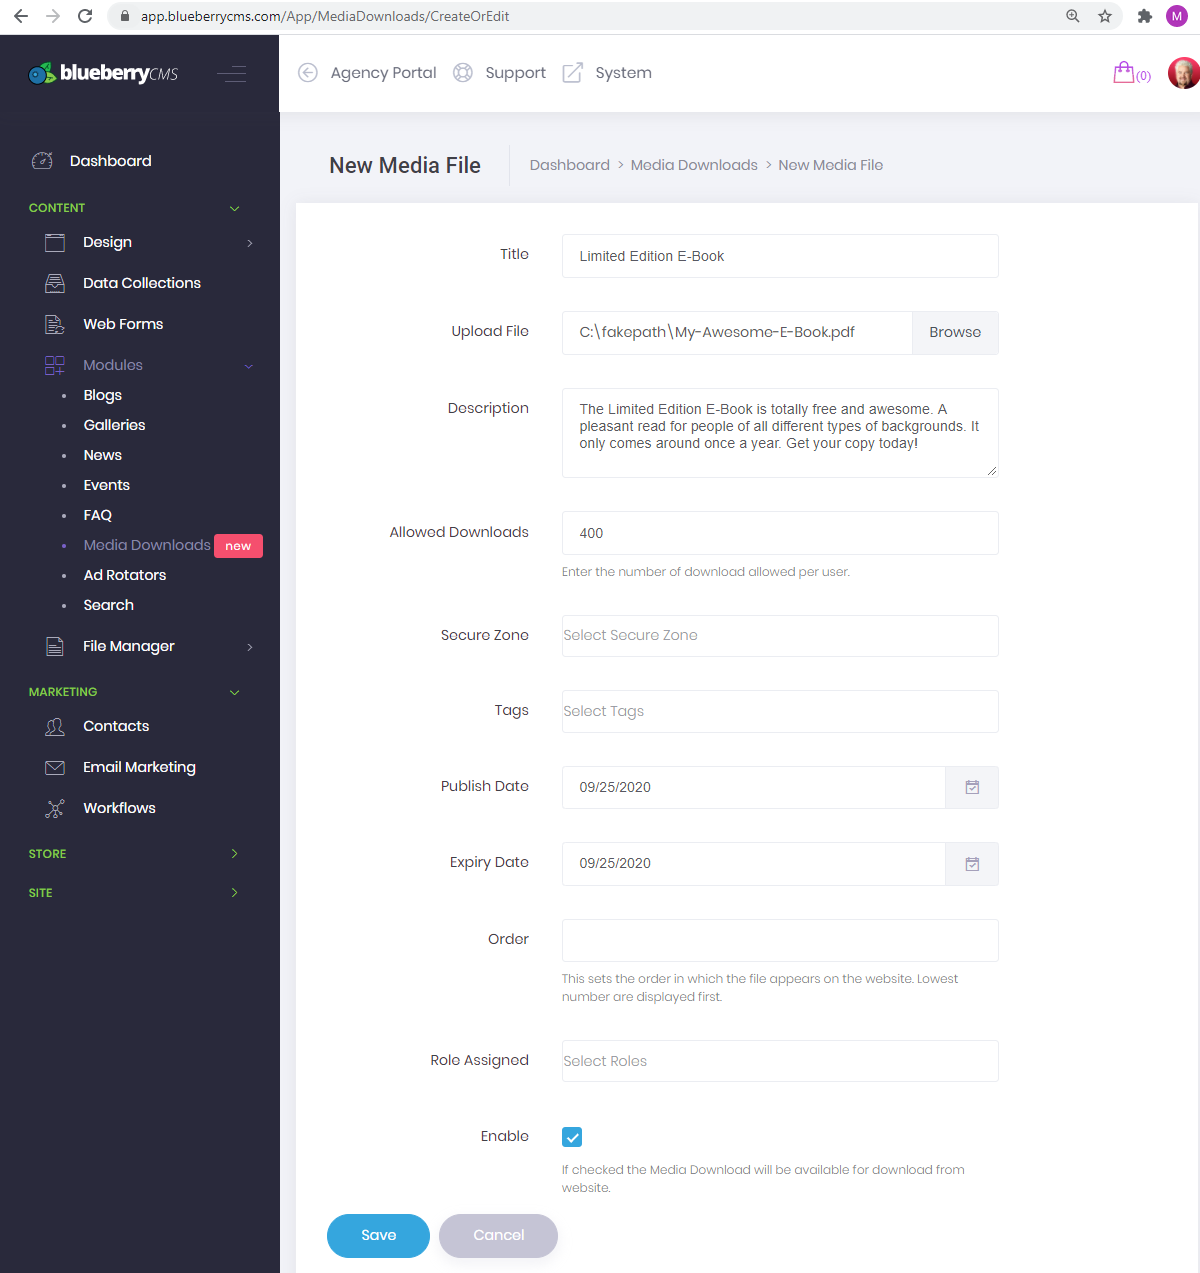1200x1273 pixels.
Task: Collapse the CONTENT section
Action: coord(235,209)
